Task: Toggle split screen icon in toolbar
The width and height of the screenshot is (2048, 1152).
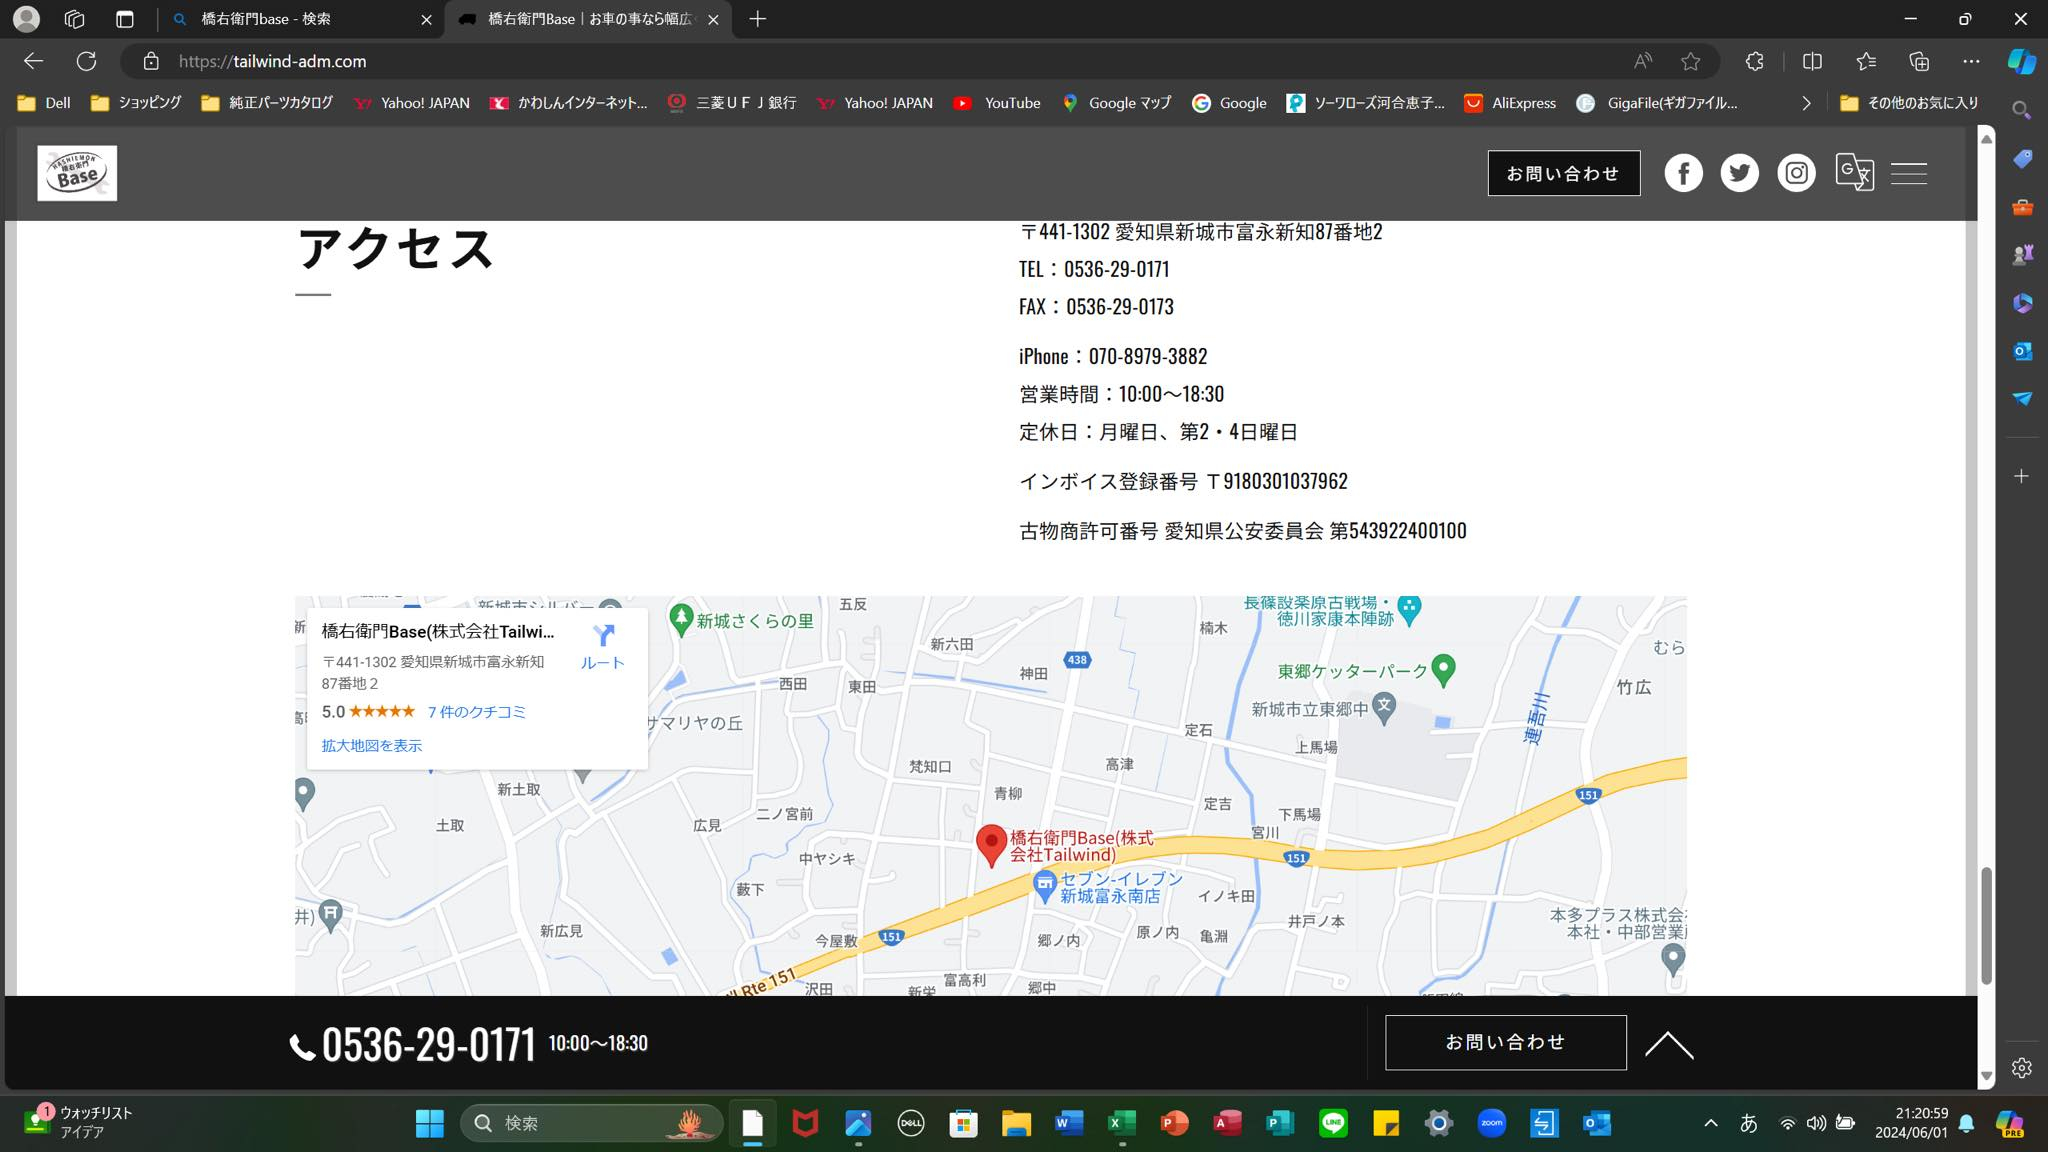Action: click(x=1812, y=61)
